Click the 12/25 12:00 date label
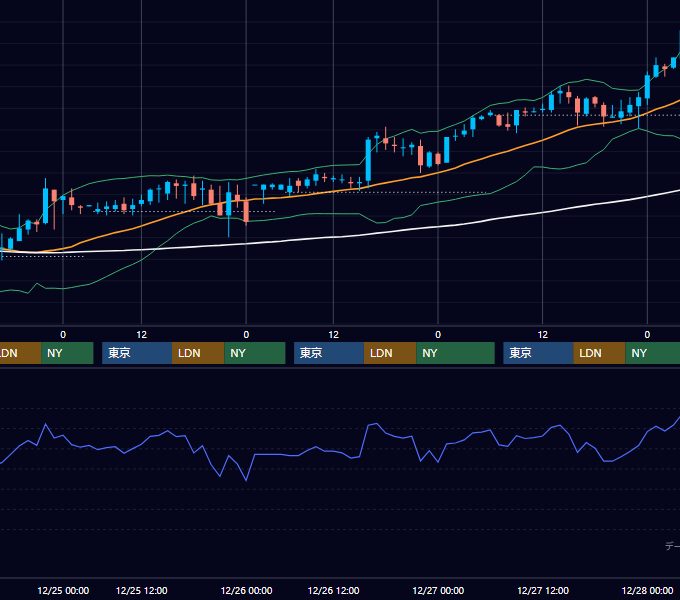Viewport: 680px width, 600px height. click(x=142, y=590)
